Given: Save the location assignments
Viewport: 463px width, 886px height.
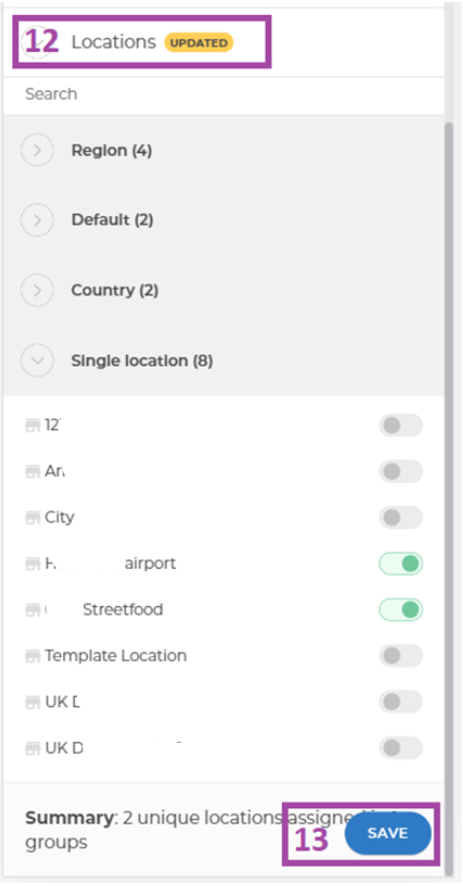Looking at the screenshot, I should coord(388,833).
